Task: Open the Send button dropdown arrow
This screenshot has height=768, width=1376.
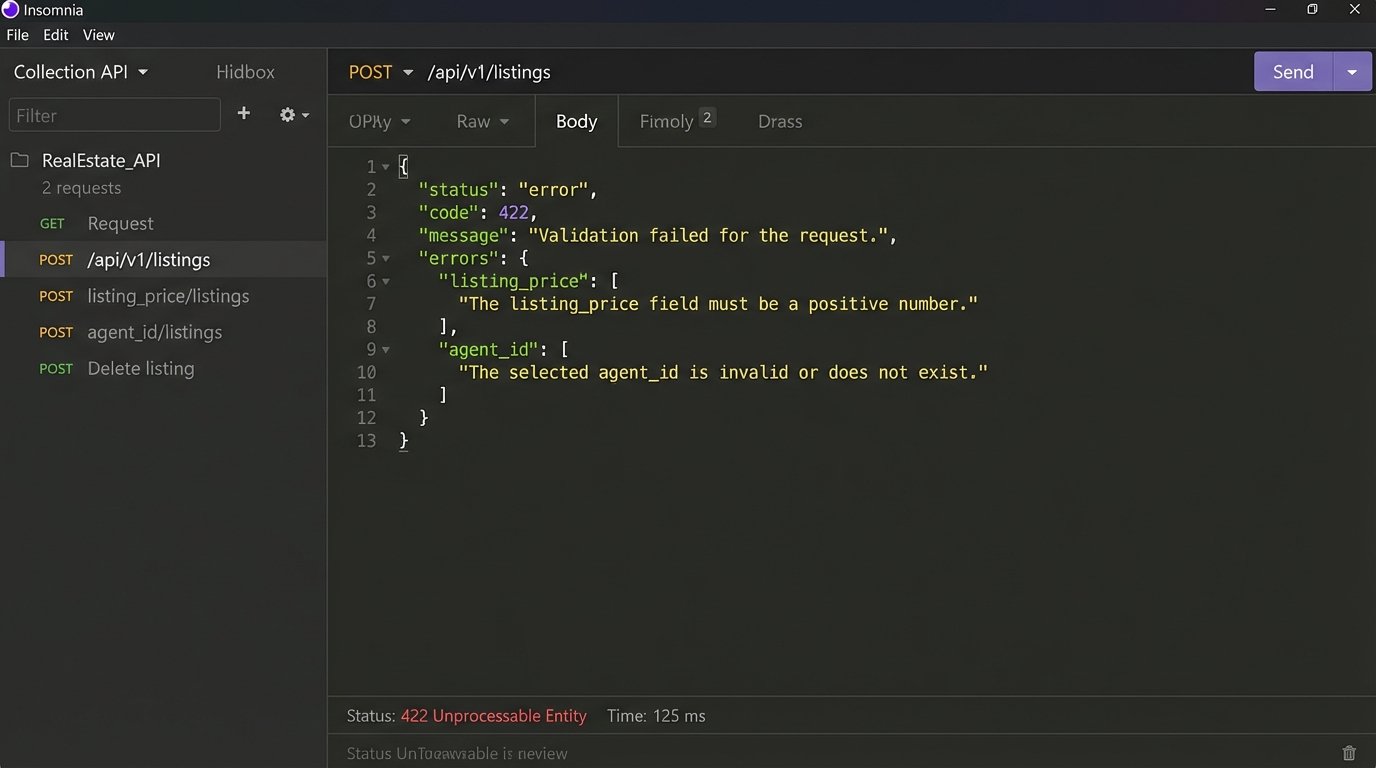Action: [1352, 71]
